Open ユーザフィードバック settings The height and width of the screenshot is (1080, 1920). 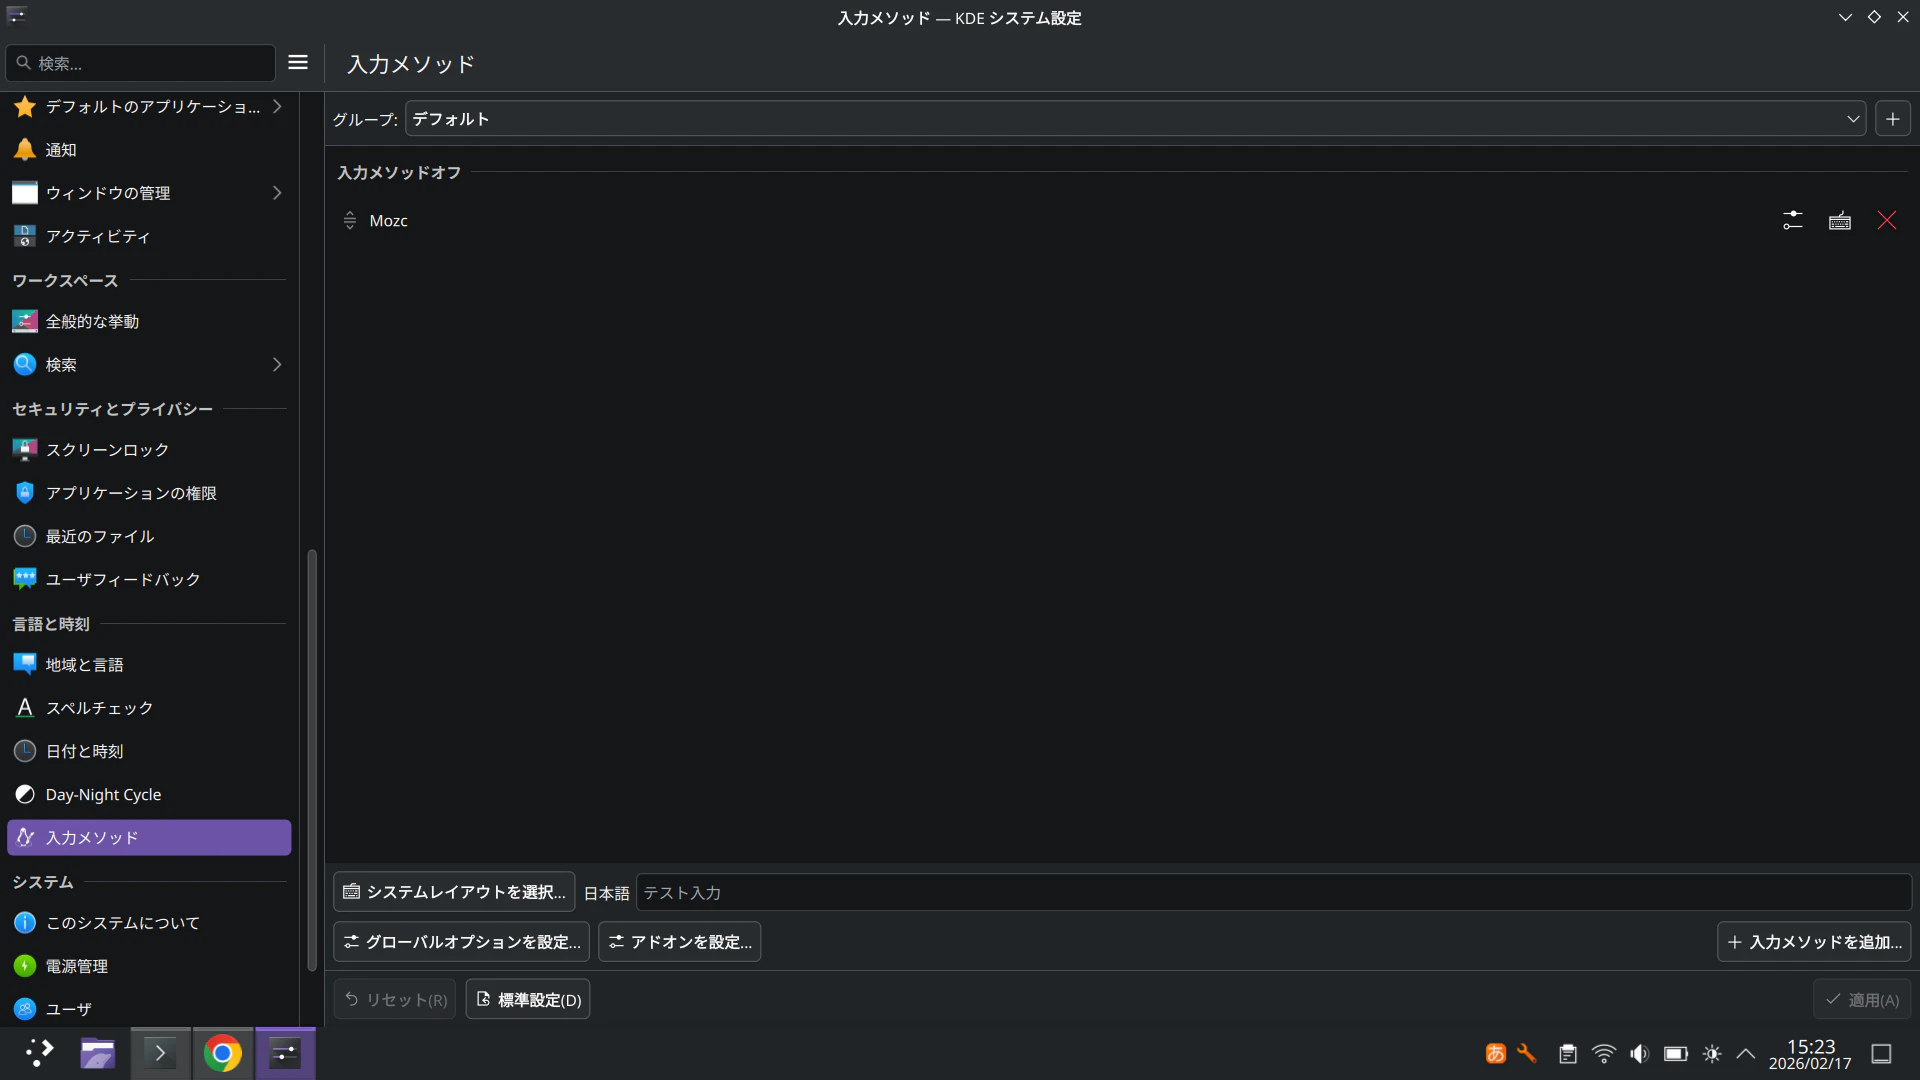click(x=149, y=579)
